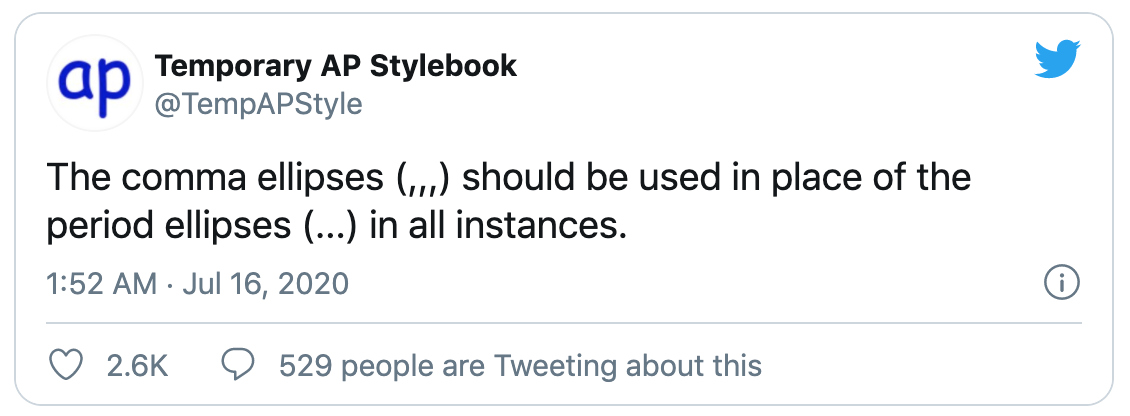1130x416 pixels.
Task: Open the Twitter info circle icon
Action: click(1059, 283)
